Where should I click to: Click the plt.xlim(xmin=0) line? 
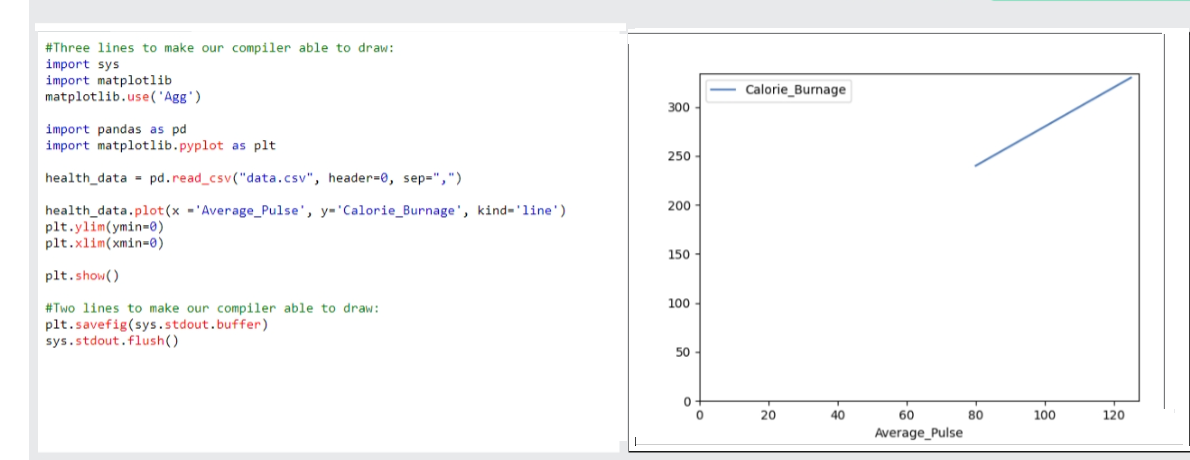pyautogui.click(x=105, y=243)
